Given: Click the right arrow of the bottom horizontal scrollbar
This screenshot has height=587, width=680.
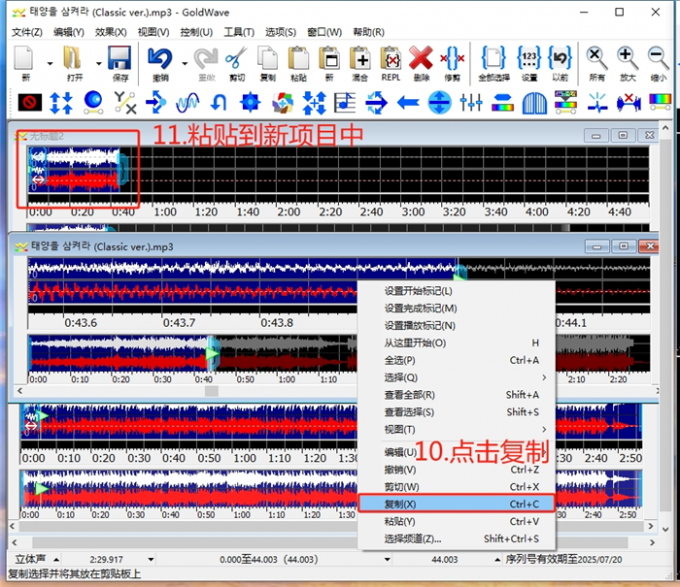Looking at the screenshot, I should (651, 542).
